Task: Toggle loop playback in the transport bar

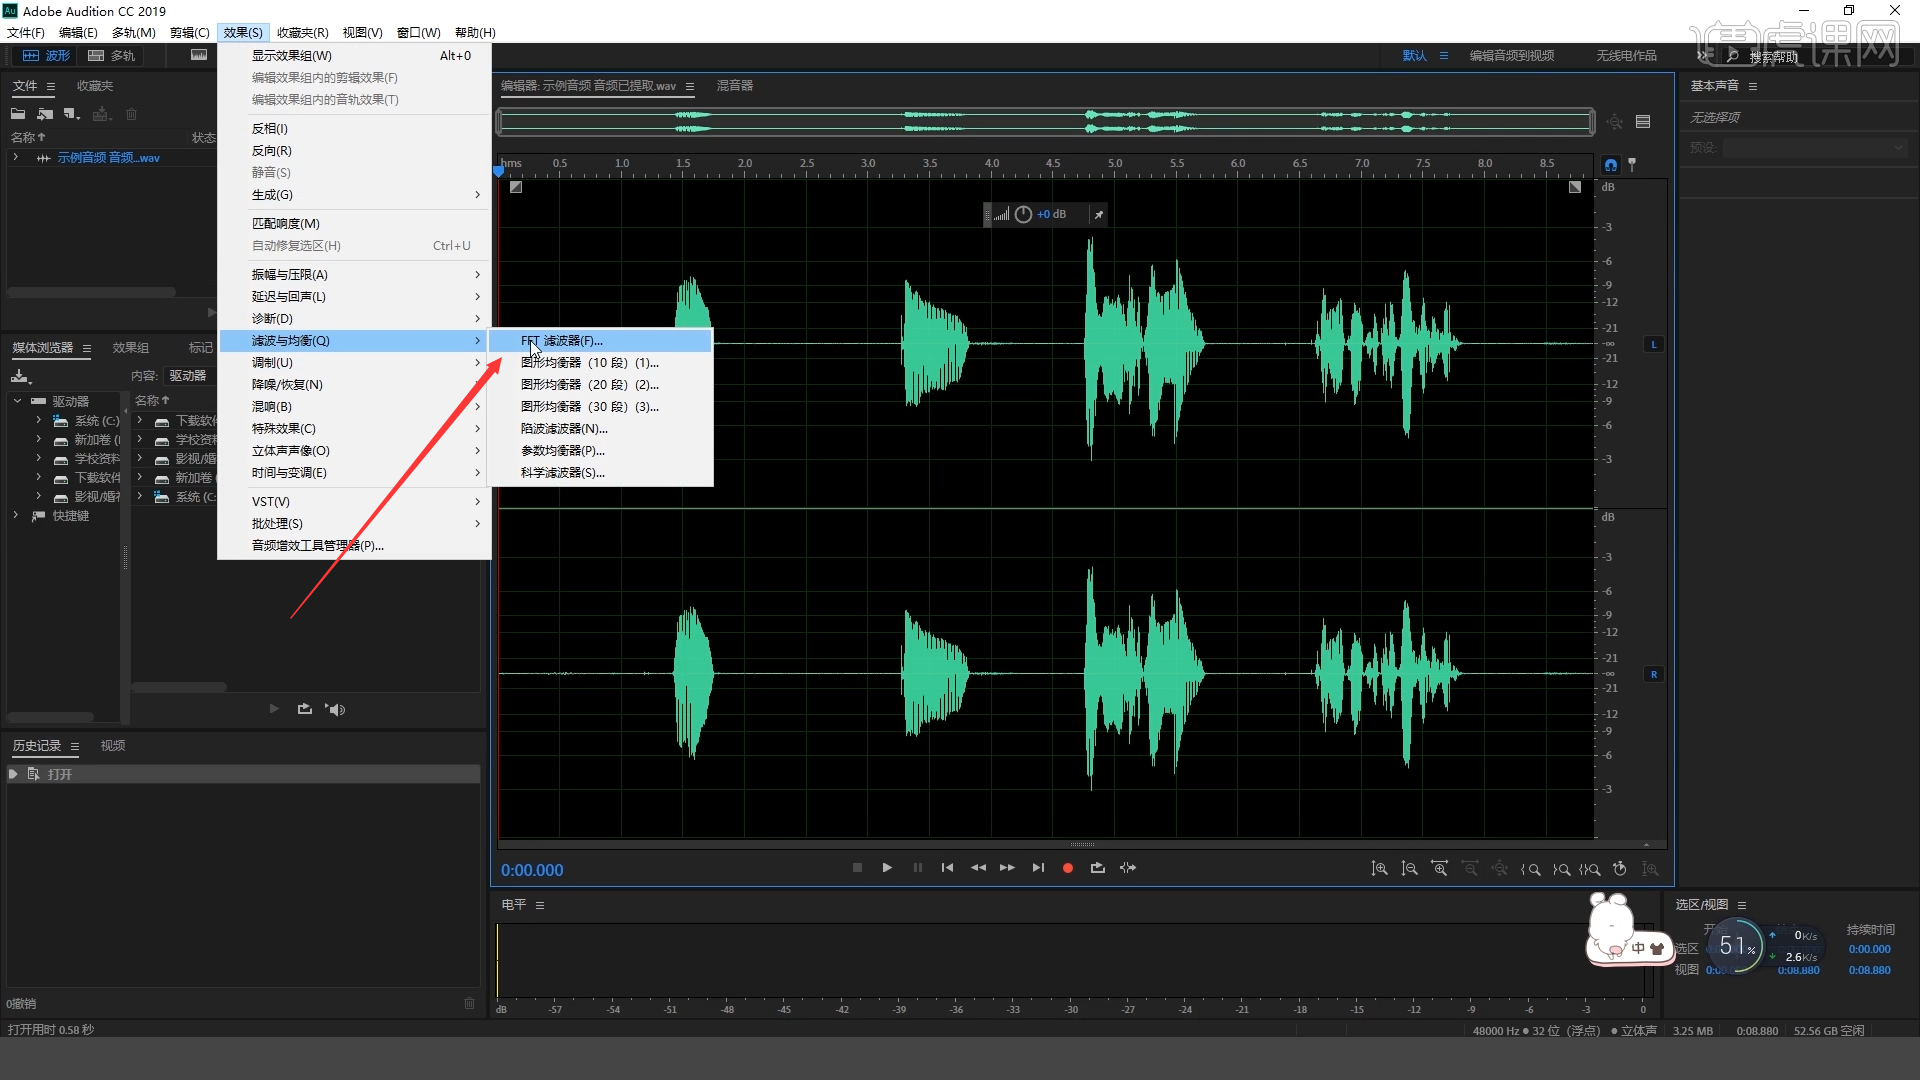Action: [1098, 868]
